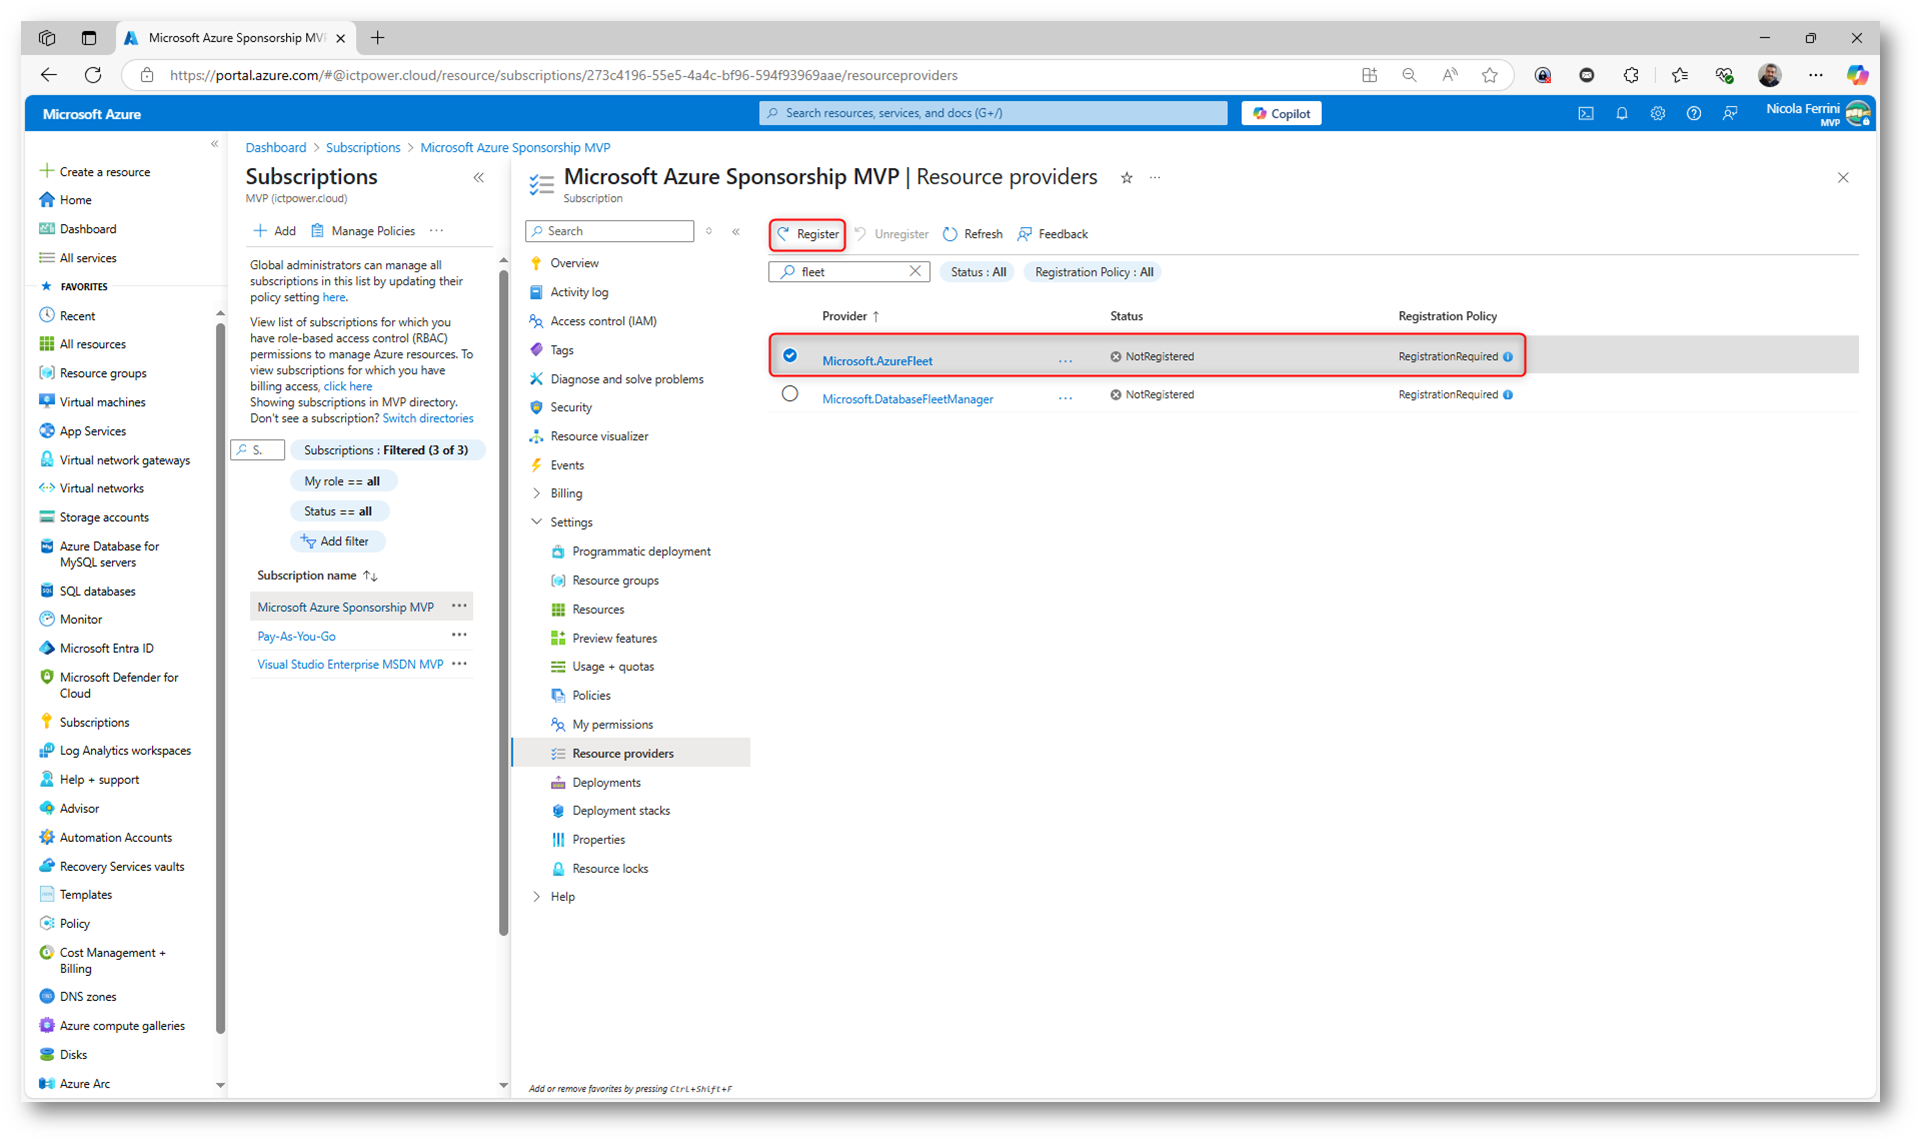Screen dimensions: 1922x1144
Task: Open Resource locks menu item
Action: (x=610, y=869)
